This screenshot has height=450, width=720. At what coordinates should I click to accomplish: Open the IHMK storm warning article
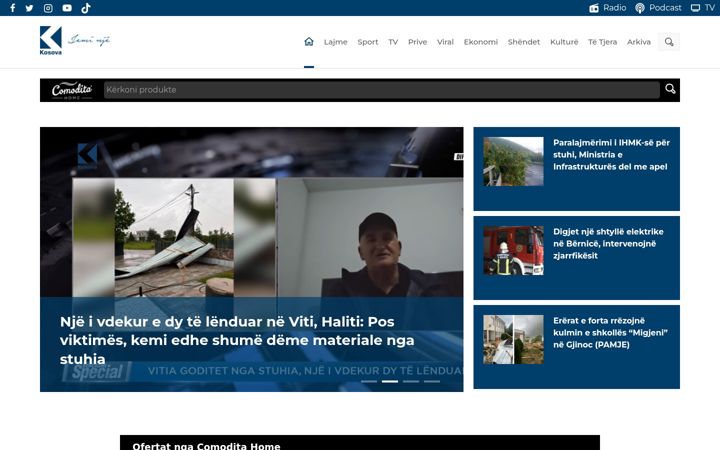coord(611,155)
